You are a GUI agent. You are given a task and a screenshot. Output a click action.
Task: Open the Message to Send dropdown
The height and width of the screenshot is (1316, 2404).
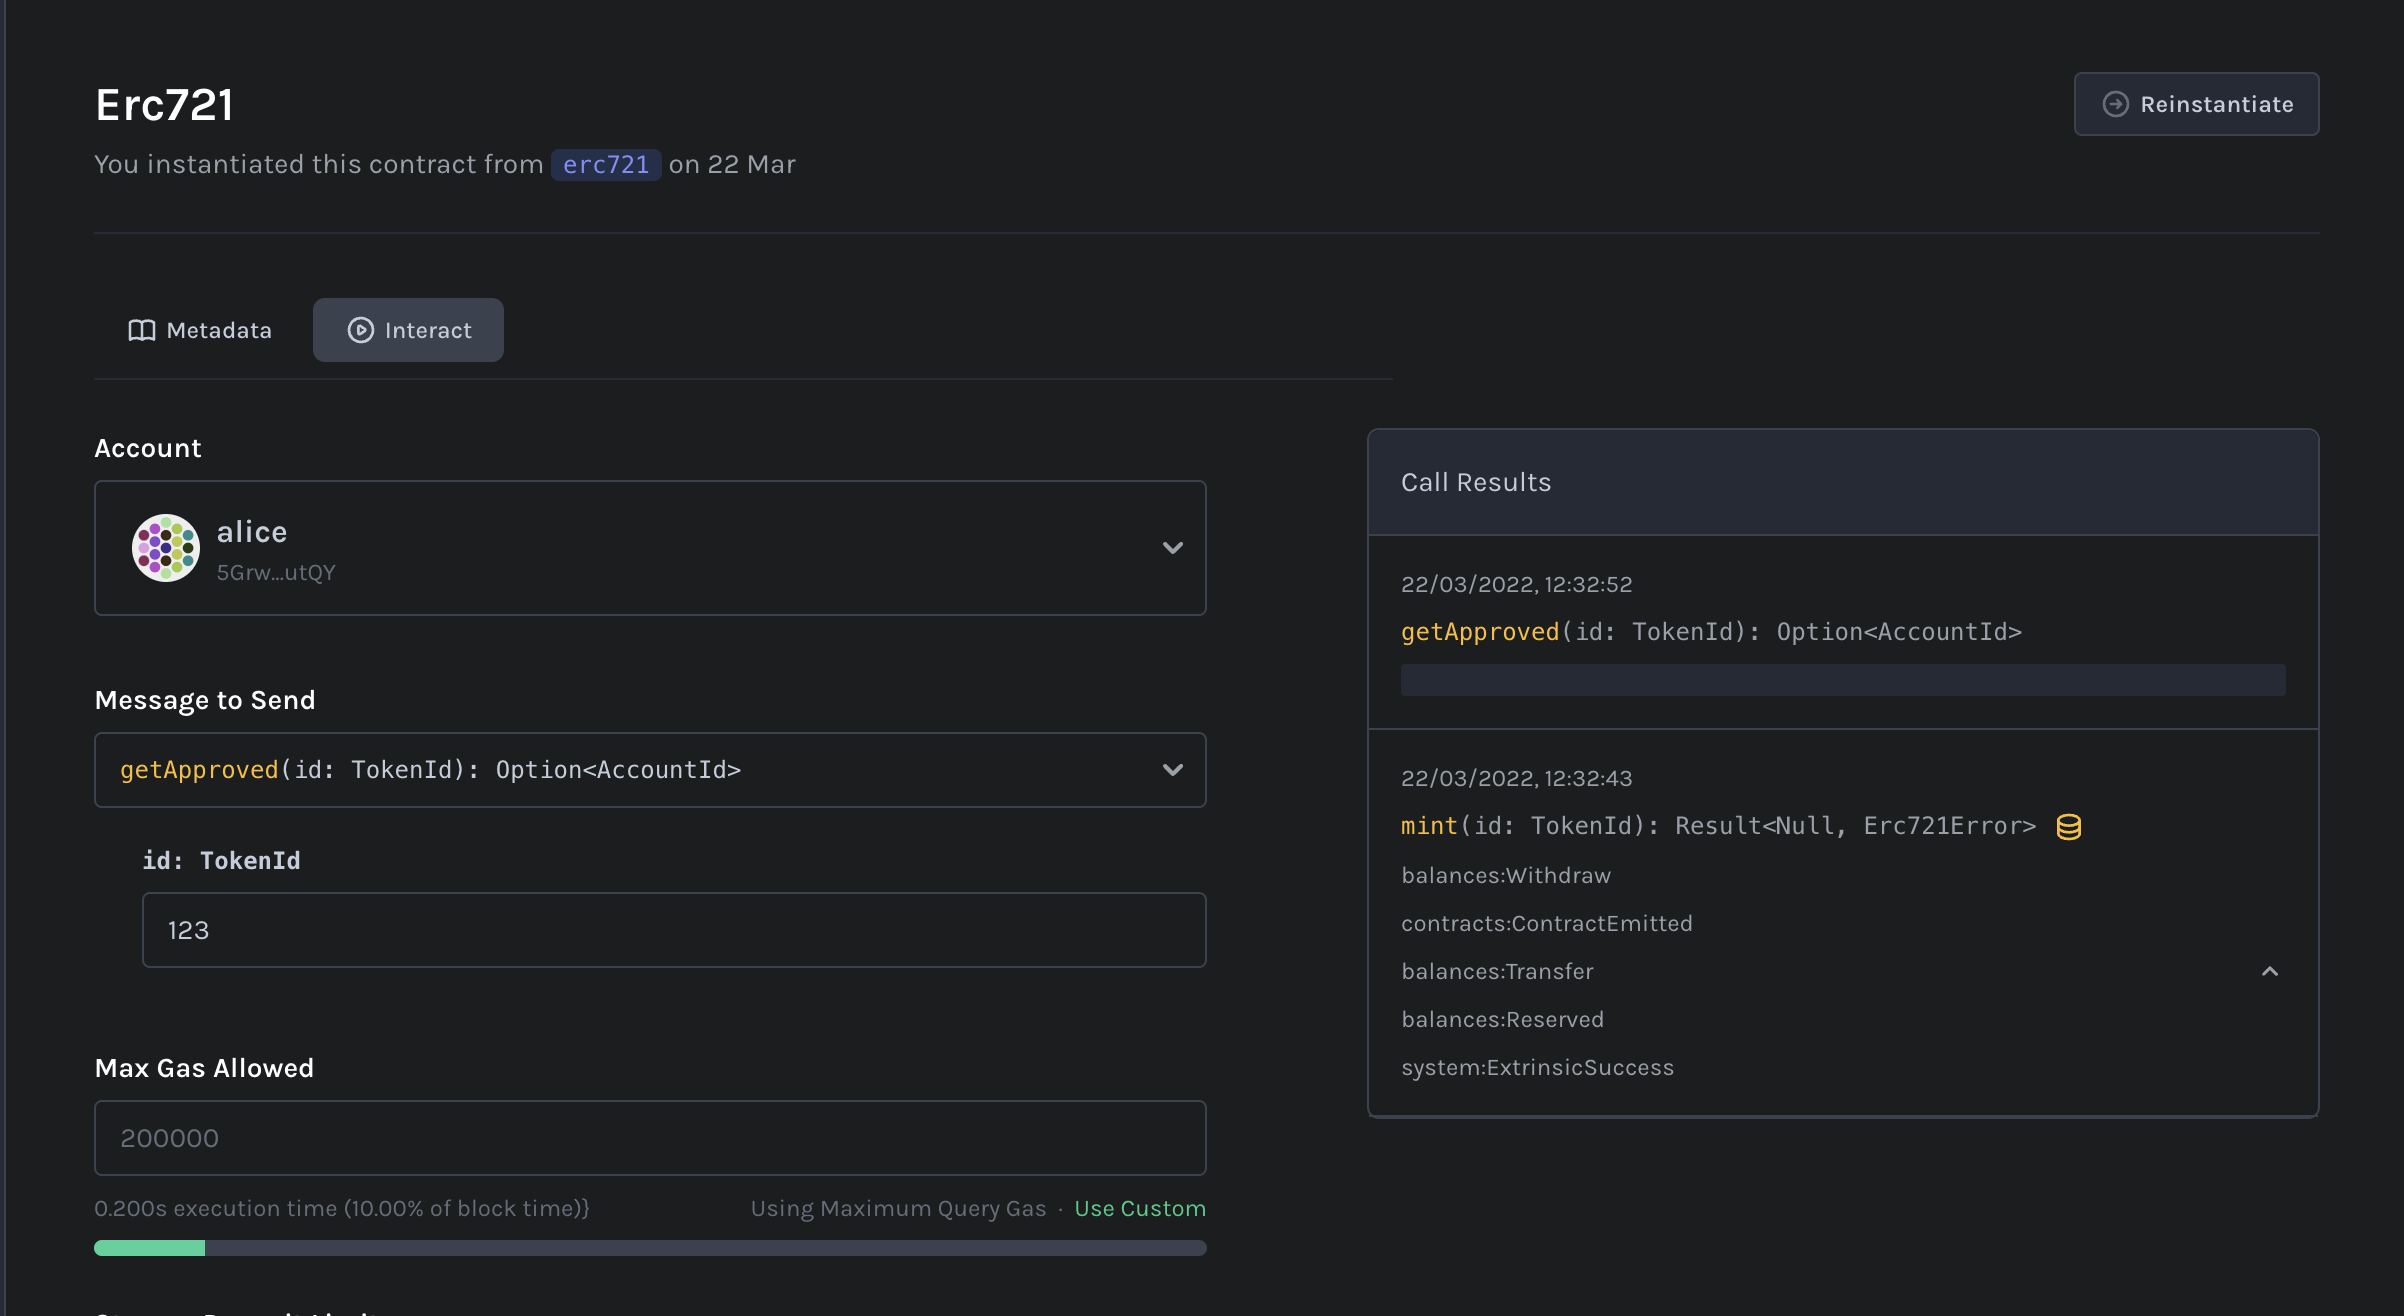(x=1172, y=769)
